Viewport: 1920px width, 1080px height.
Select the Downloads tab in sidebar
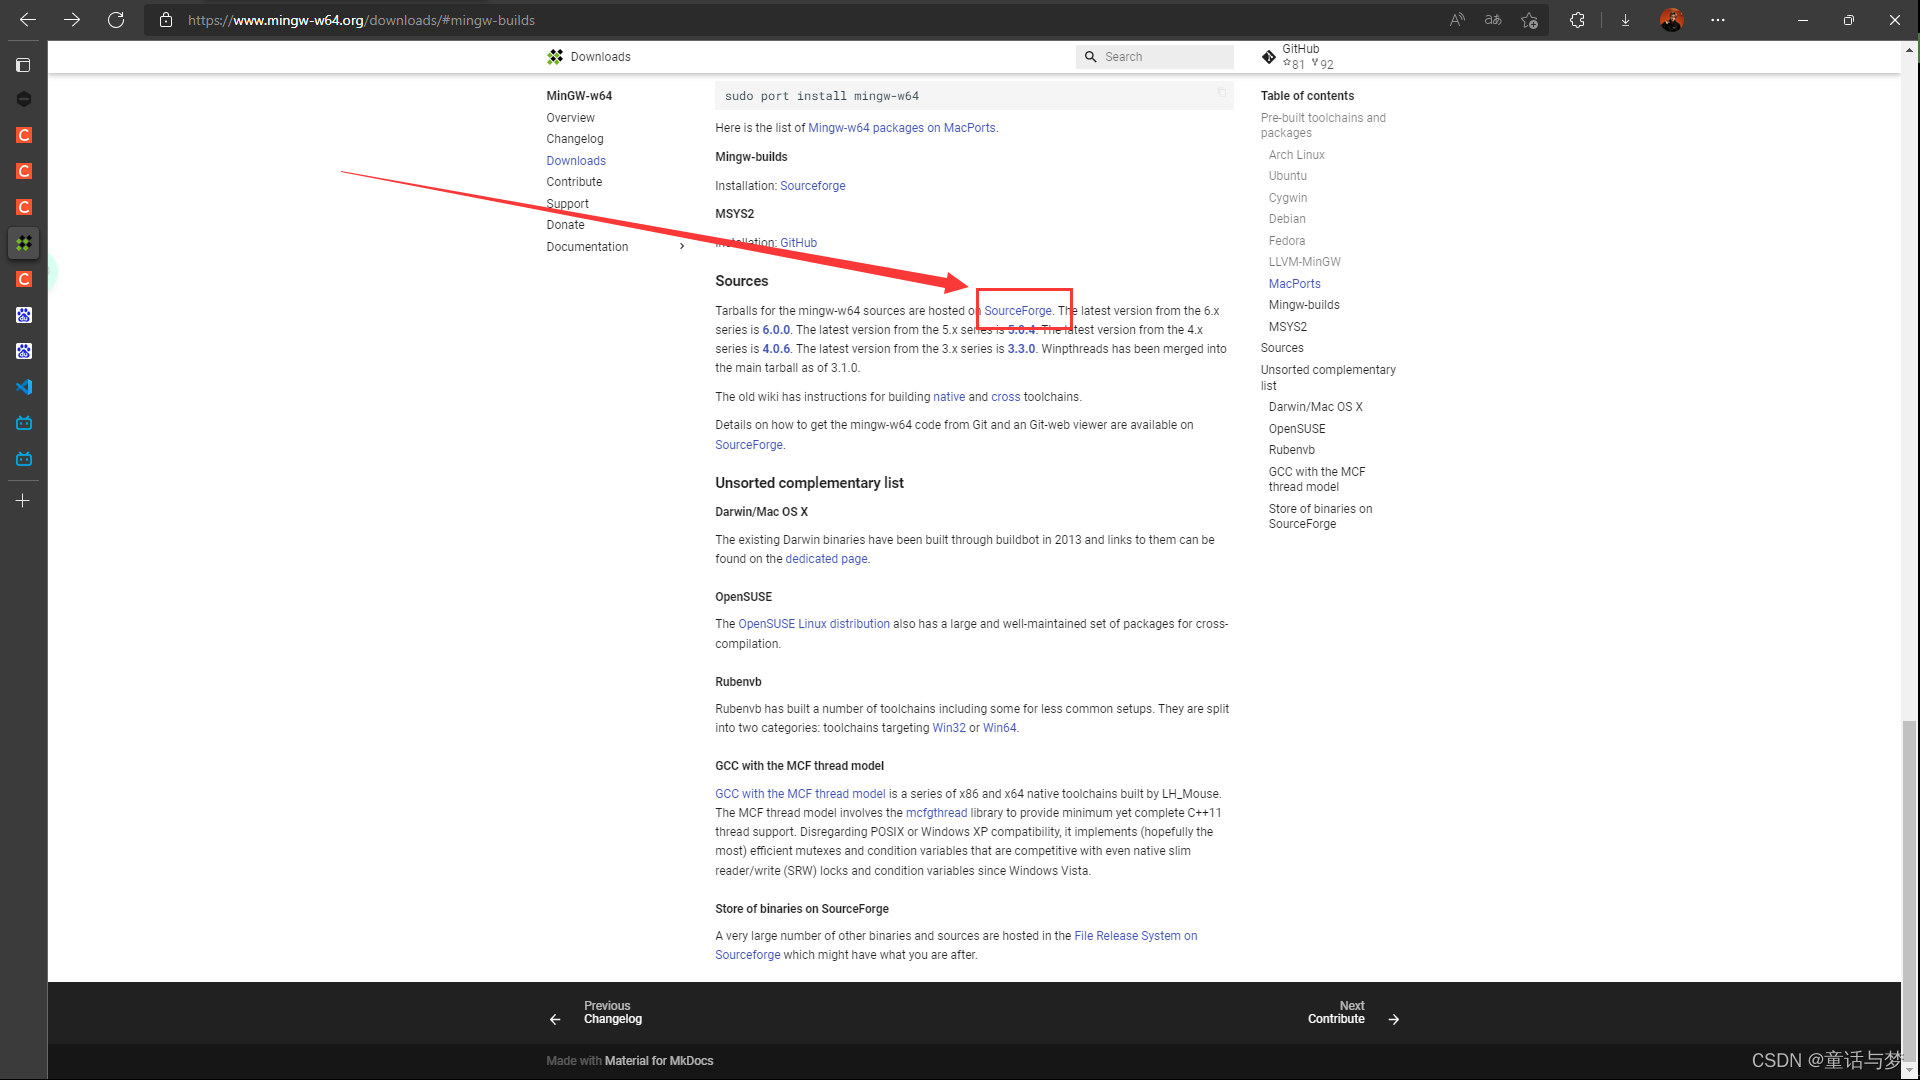tap(576, 160)
